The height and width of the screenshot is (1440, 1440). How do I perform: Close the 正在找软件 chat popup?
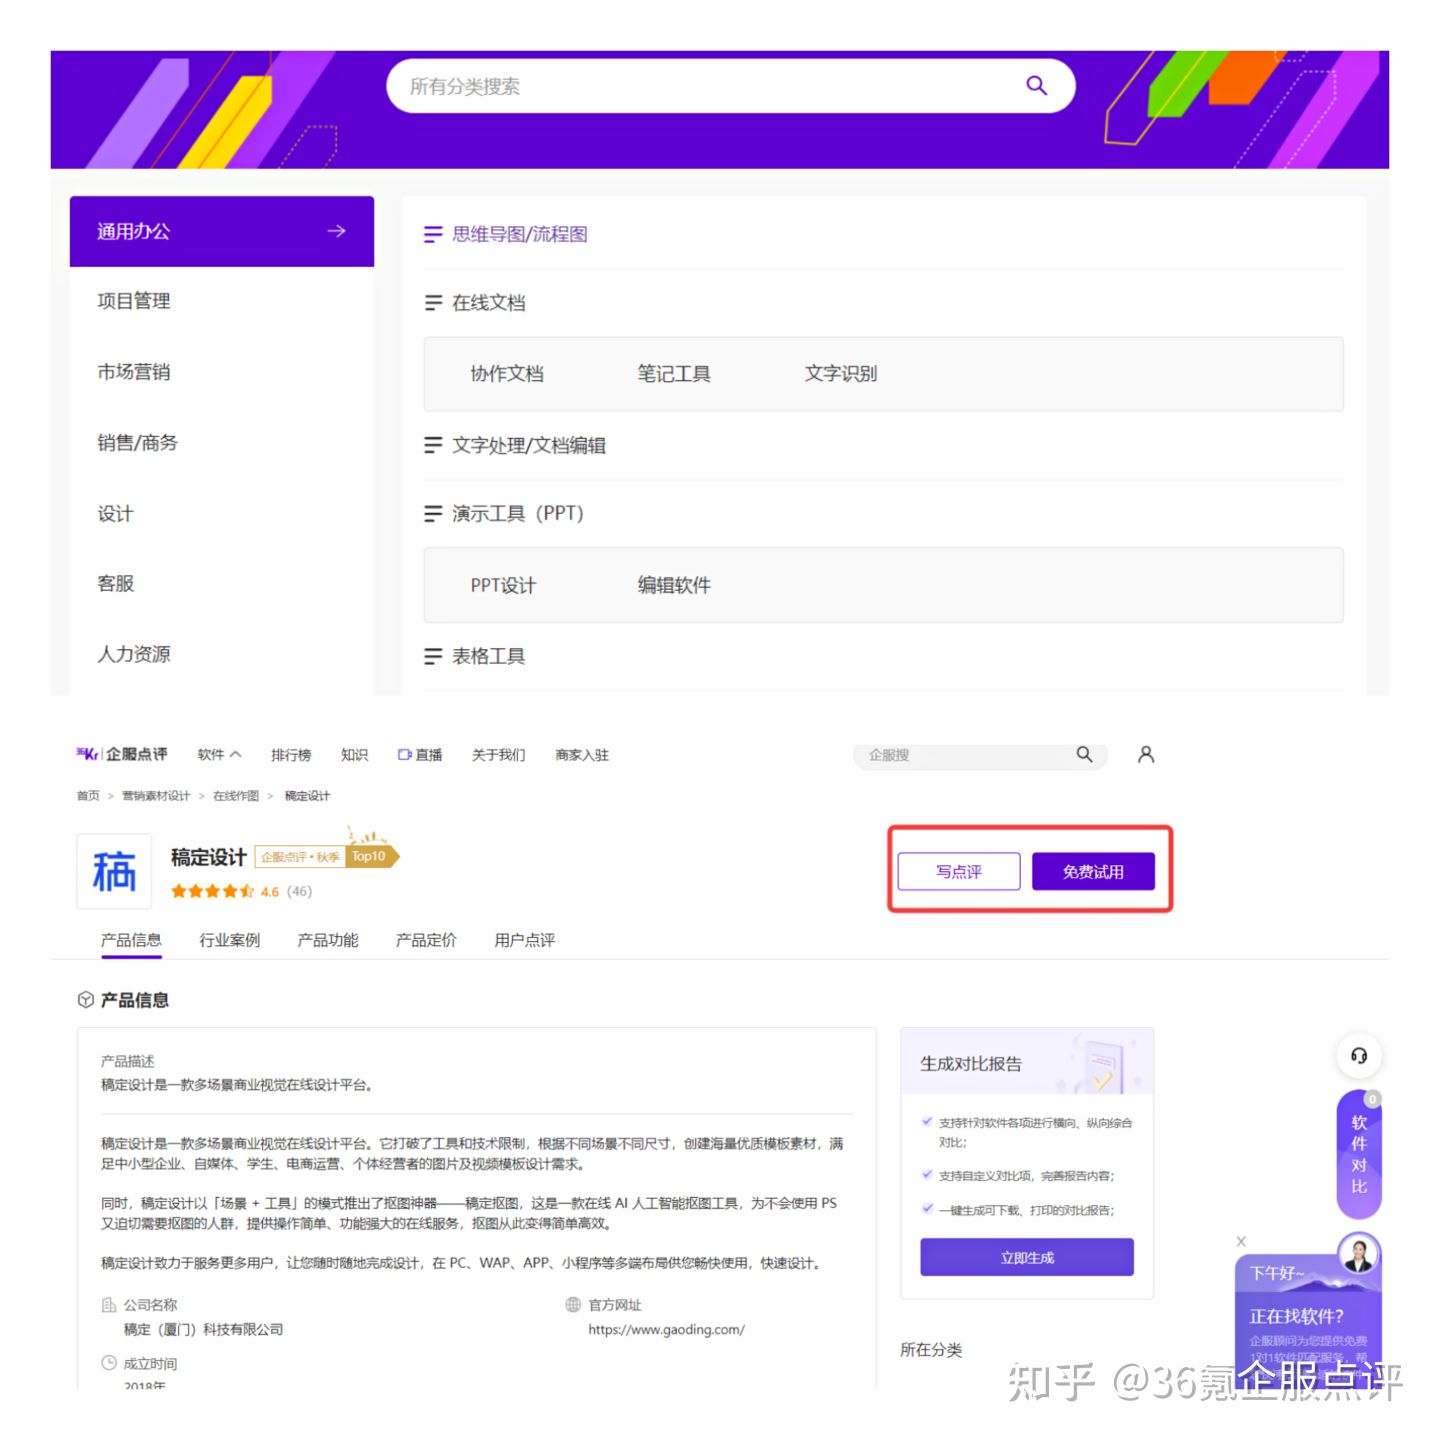click(x=1241, y=1241)
